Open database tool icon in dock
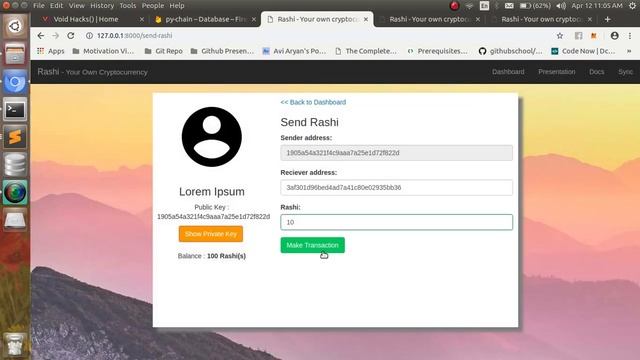Image resolution: width=640 pixels, height=360 pixels. coord(15,165)
